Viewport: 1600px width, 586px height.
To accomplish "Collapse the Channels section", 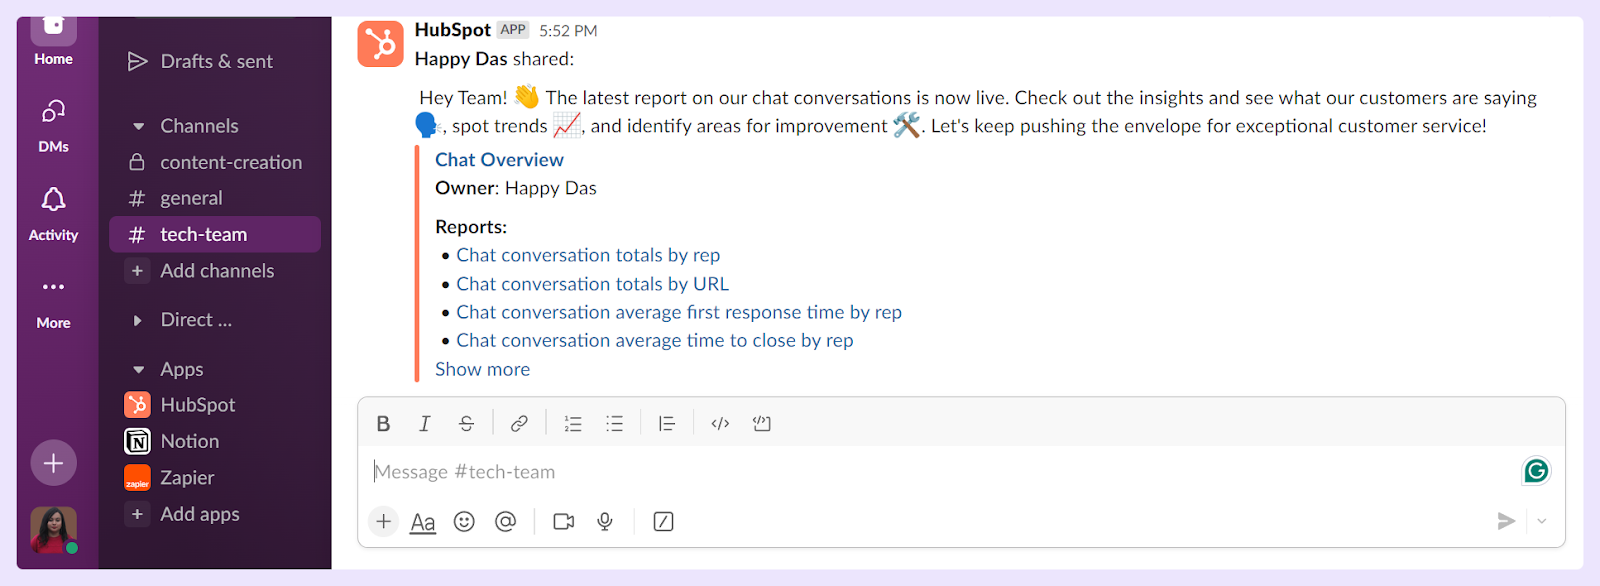I will pyautogui.click(x=138, y=126).
